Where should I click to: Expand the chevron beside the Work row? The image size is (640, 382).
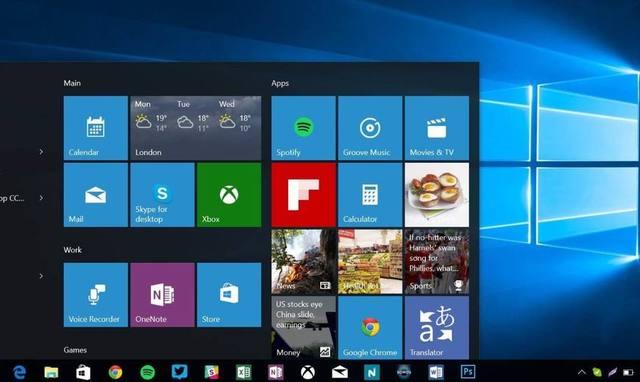(x=41, y=276)
